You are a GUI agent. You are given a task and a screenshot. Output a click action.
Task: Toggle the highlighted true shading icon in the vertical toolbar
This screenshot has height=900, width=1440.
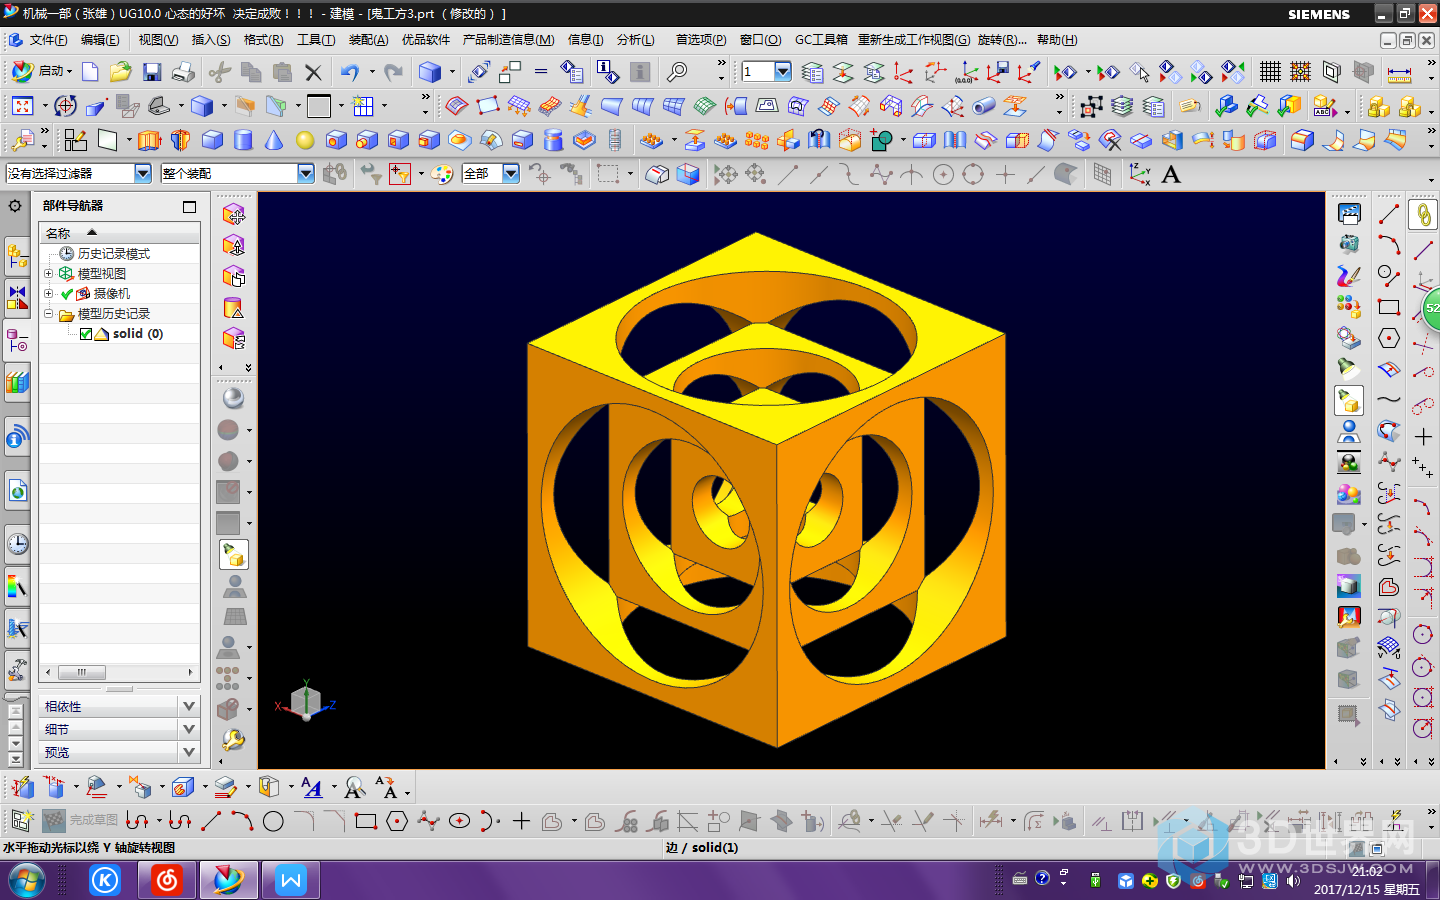coord(233,554)
